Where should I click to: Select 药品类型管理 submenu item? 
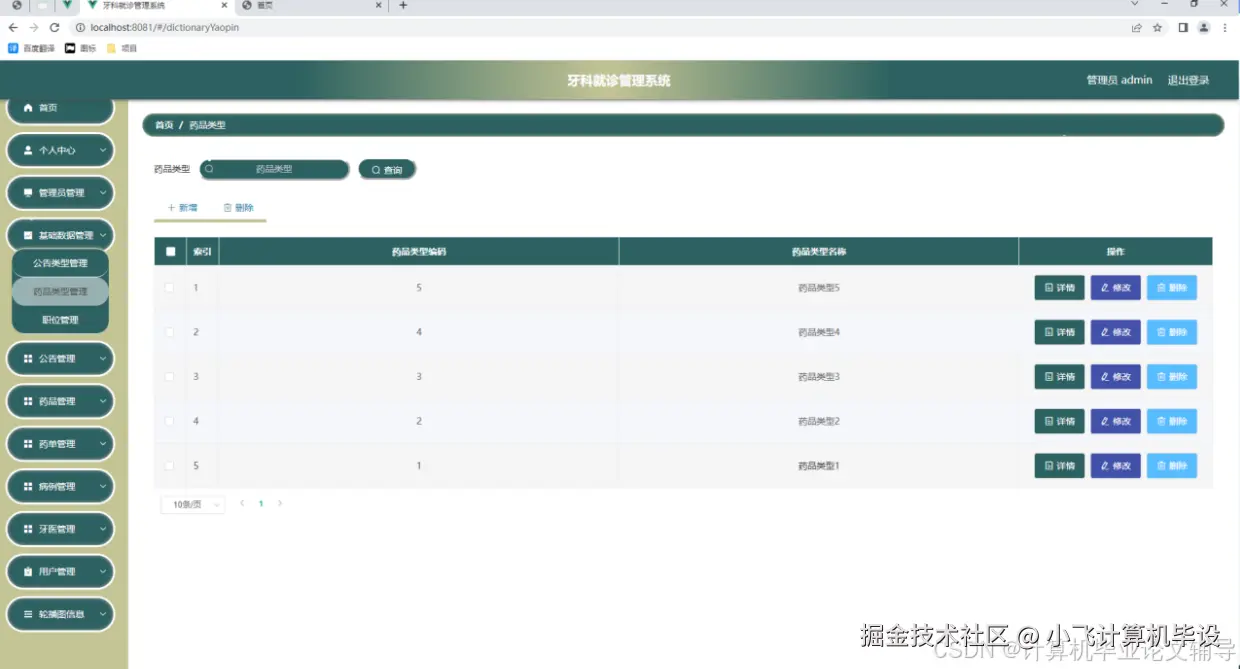[x=60, y=292]
